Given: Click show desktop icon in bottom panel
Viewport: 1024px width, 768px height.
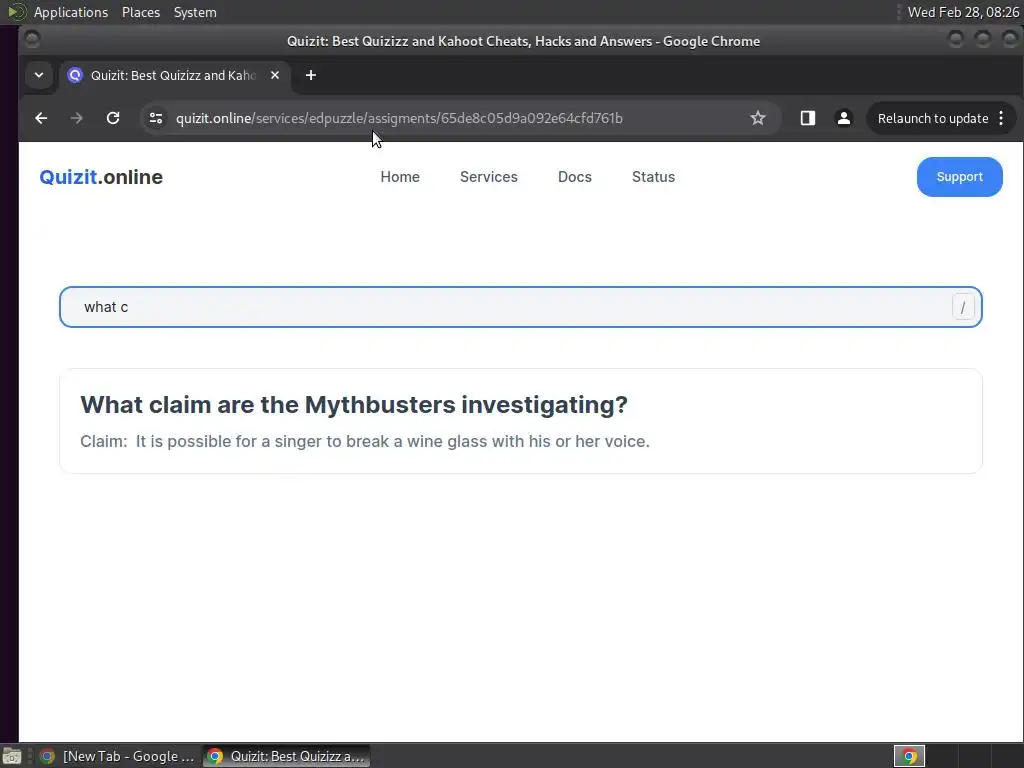Looking at the screenshot, I should 12,756.
